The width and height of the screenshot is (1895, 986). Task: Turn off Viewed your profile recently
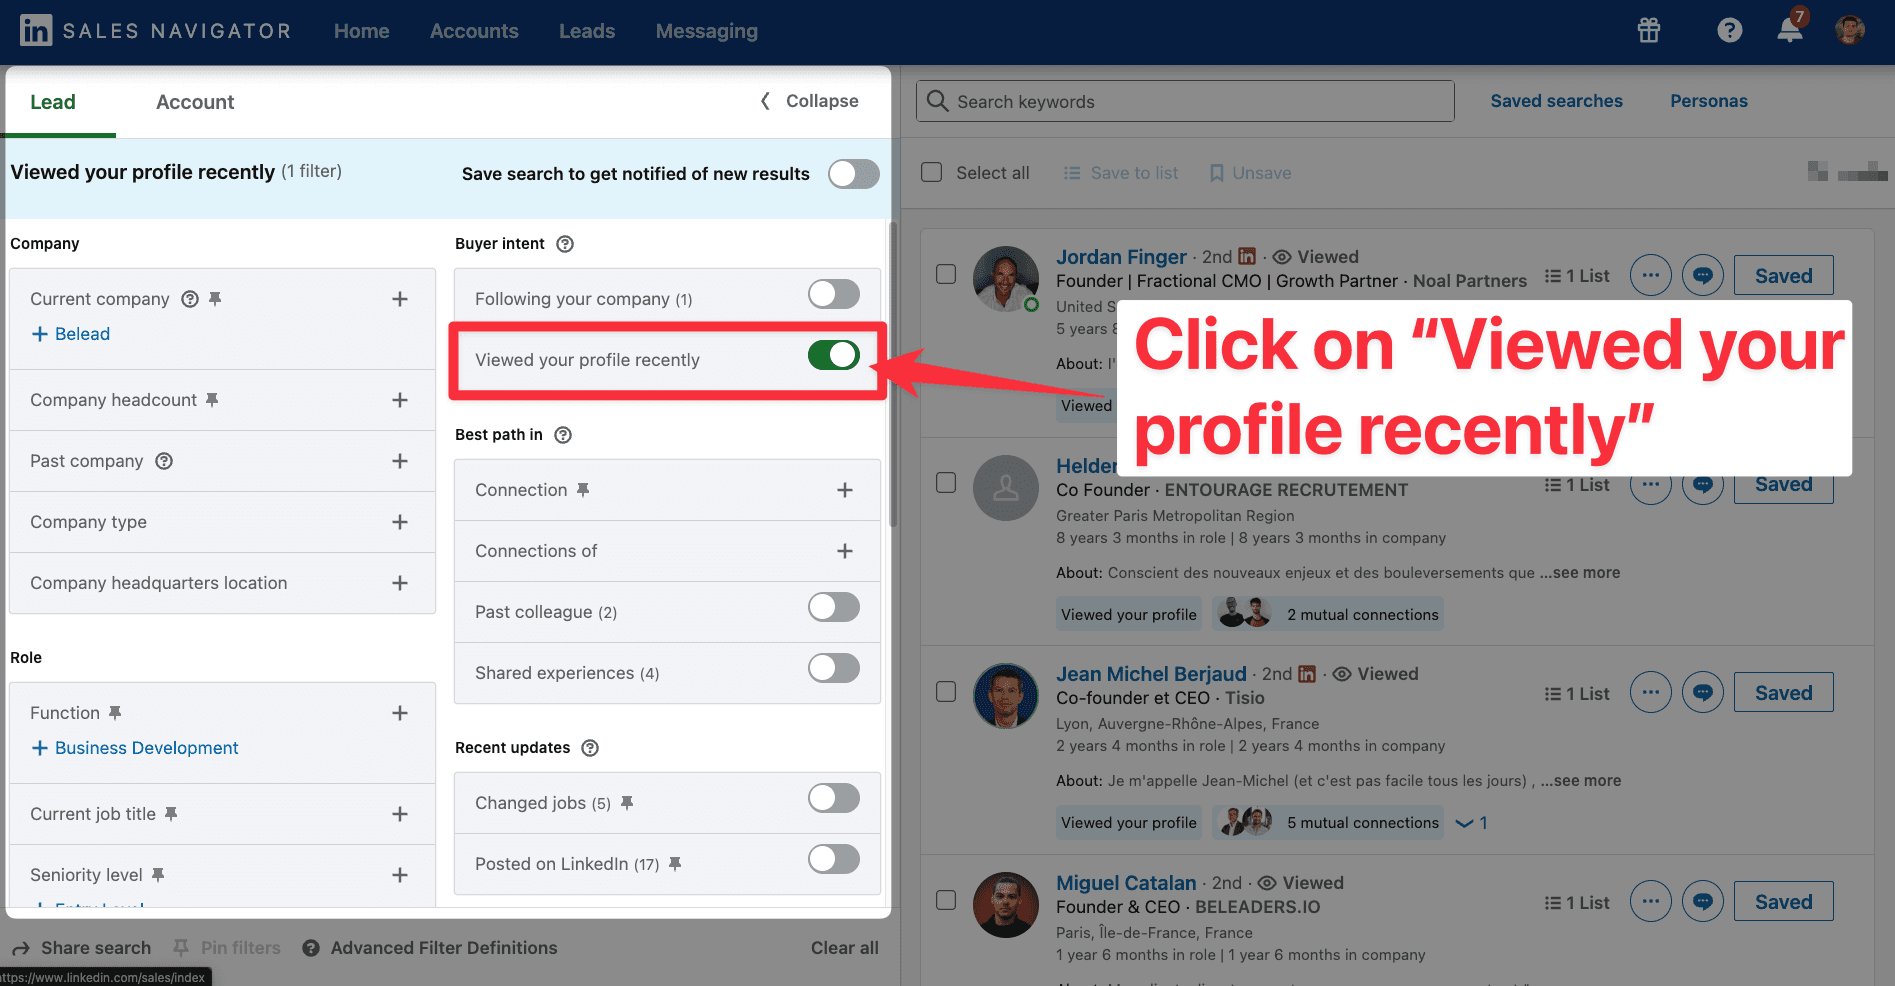(834, 355)
